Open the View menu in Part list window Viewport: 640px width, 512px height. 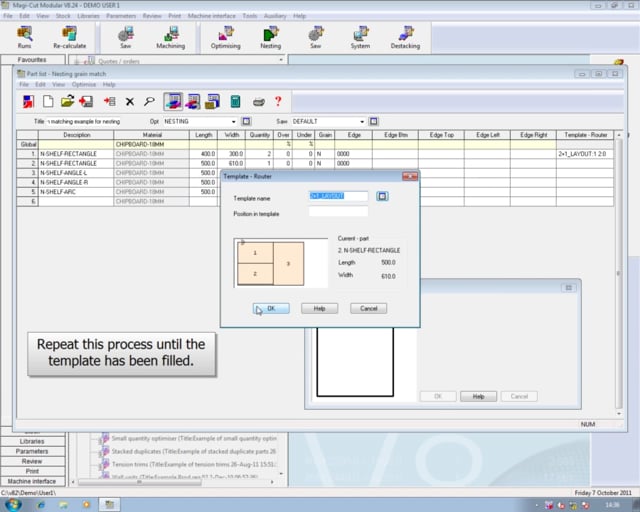pos(58,85)
